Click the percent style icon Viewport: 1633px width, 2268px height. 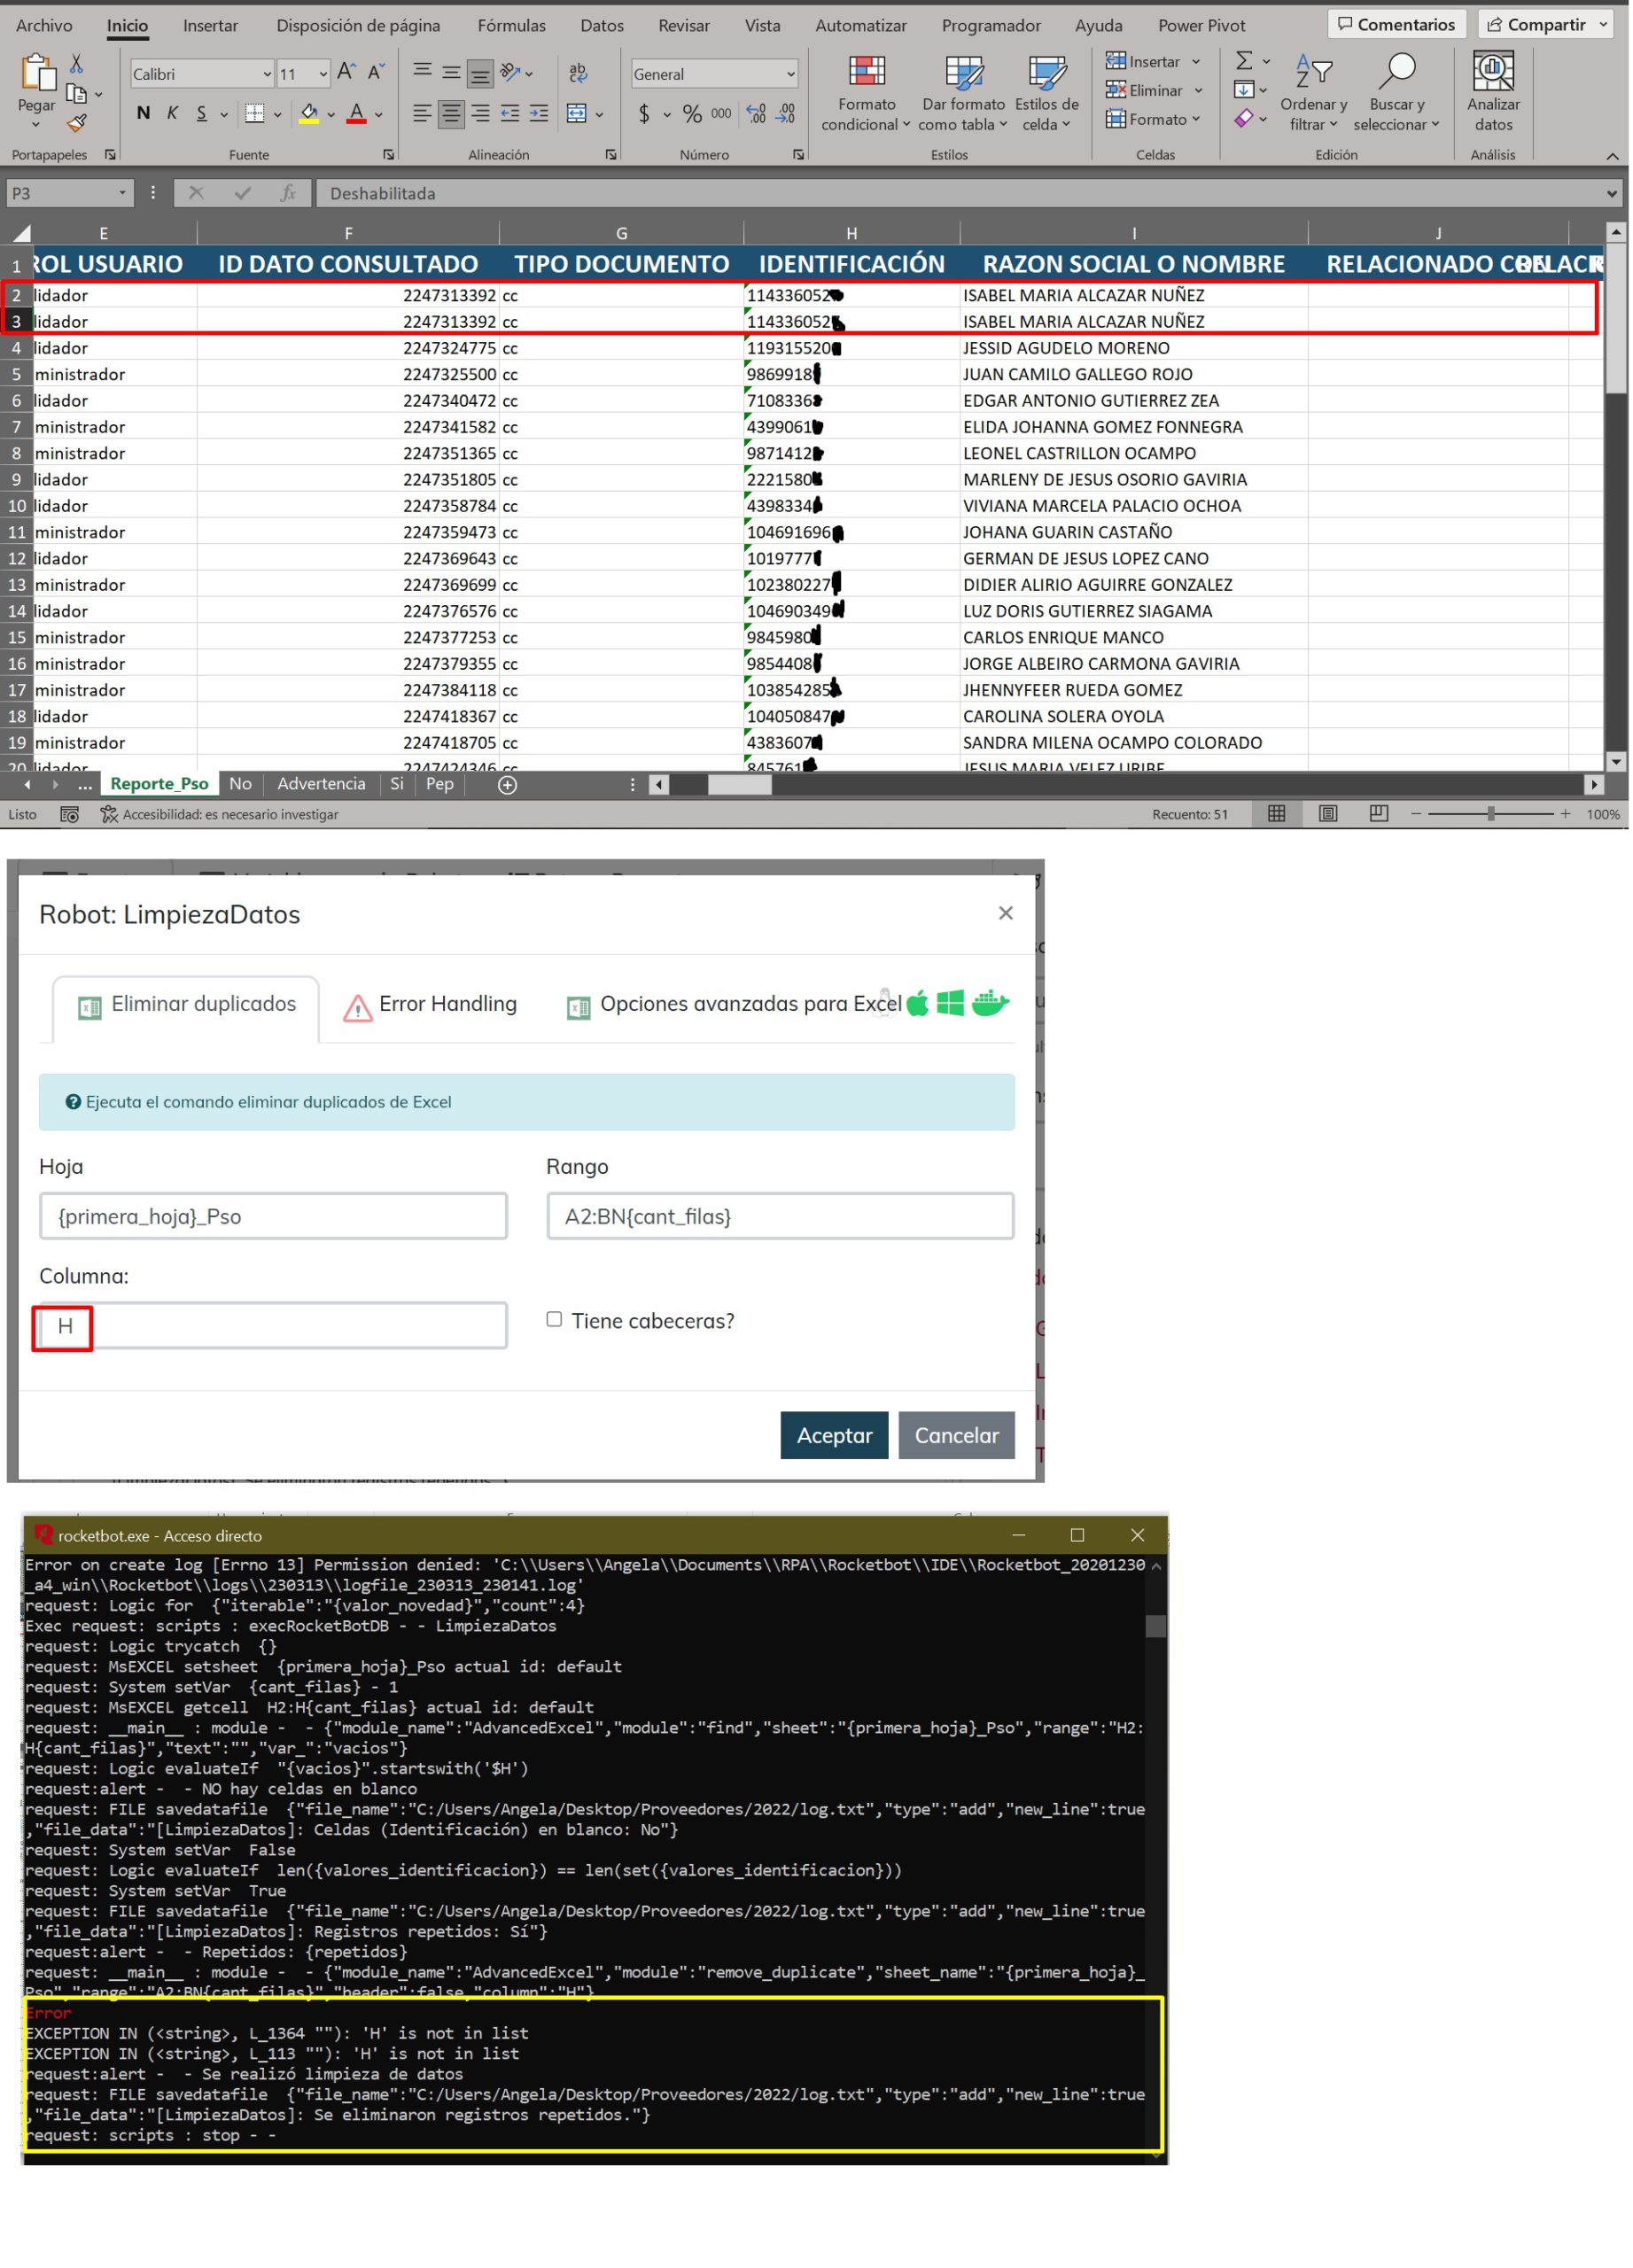(692, 114)
